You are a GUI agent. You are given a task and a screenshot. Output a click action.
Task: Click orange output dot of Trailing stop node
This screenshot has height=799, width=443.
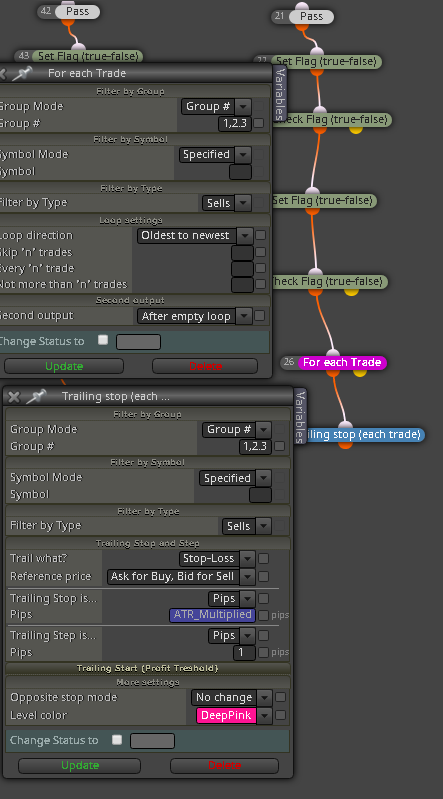pyautogui.click(x=345, y=444)
